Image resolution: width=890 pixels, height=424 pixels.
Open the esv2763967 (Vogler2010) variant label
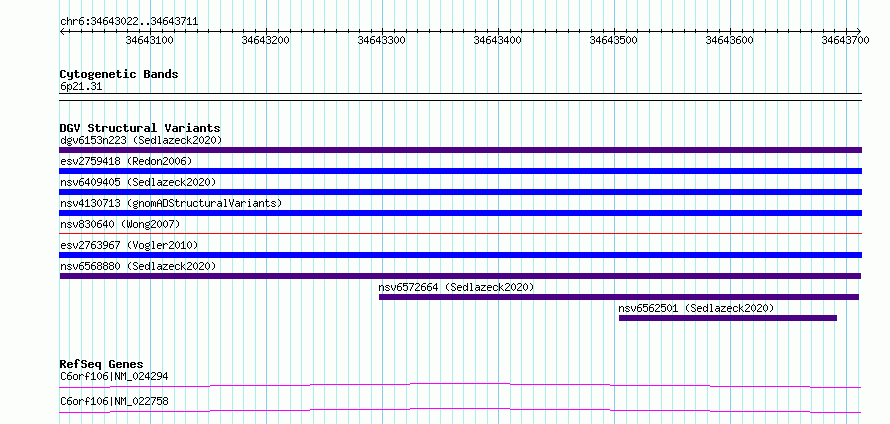[129, 245]
